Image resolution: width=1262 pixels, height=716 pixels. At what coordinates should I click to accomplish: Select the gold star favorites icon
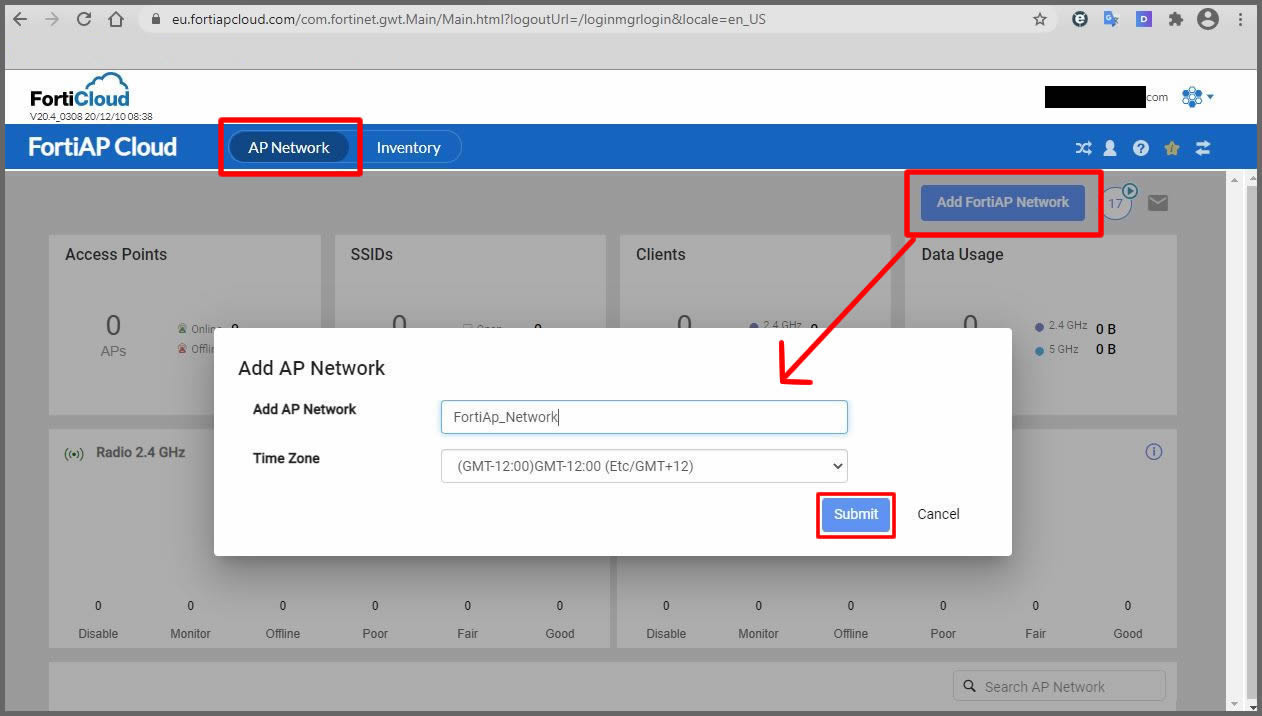pyautogui.click(x=1171, y=147)
